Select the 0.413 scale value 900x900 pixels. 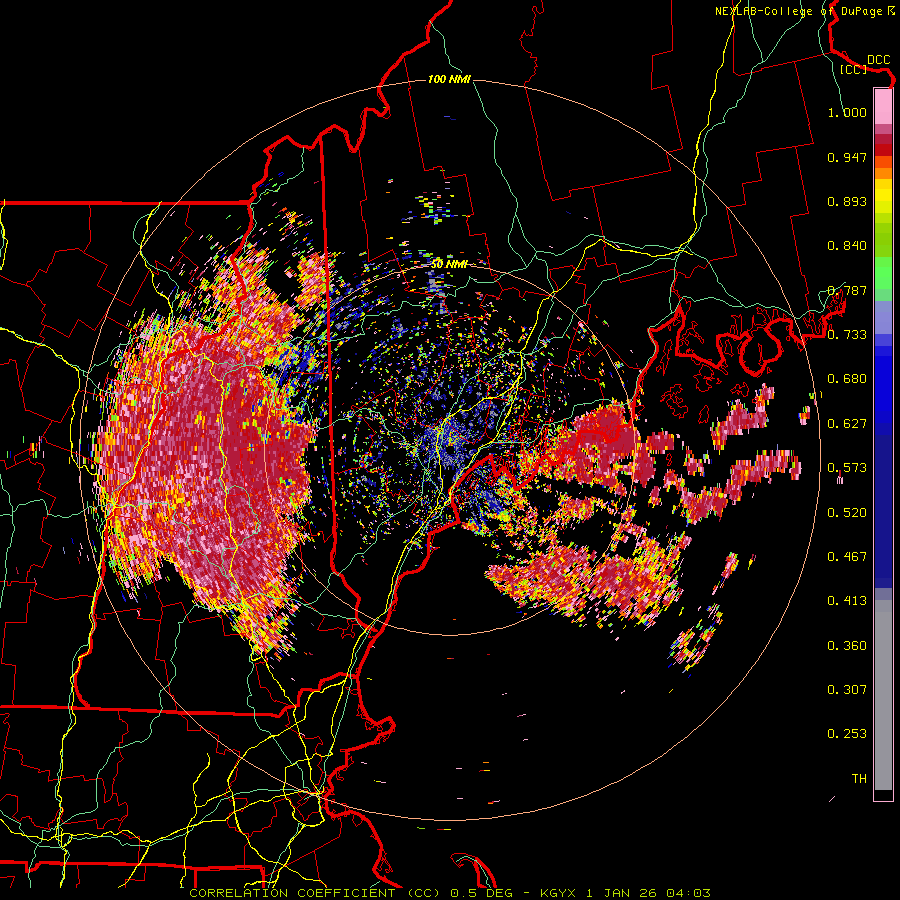847,601
